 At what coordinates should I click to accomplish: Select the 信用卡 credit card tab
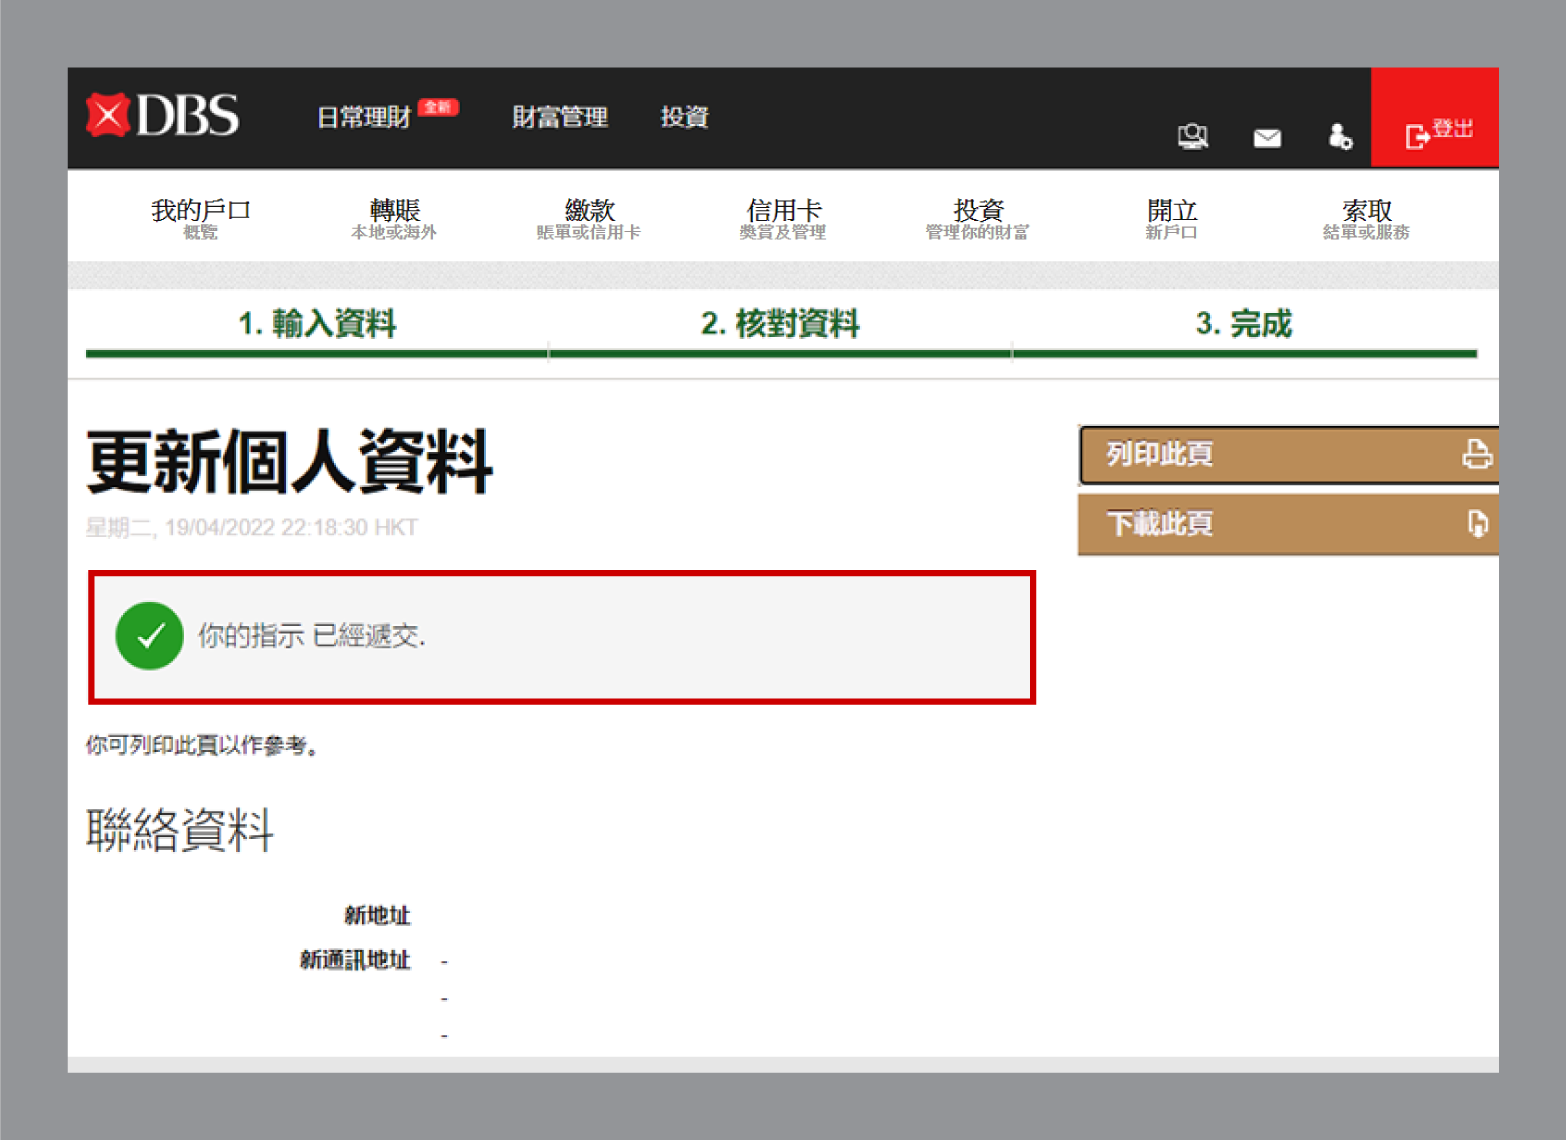pyautogui.click(x=783, y=218)
